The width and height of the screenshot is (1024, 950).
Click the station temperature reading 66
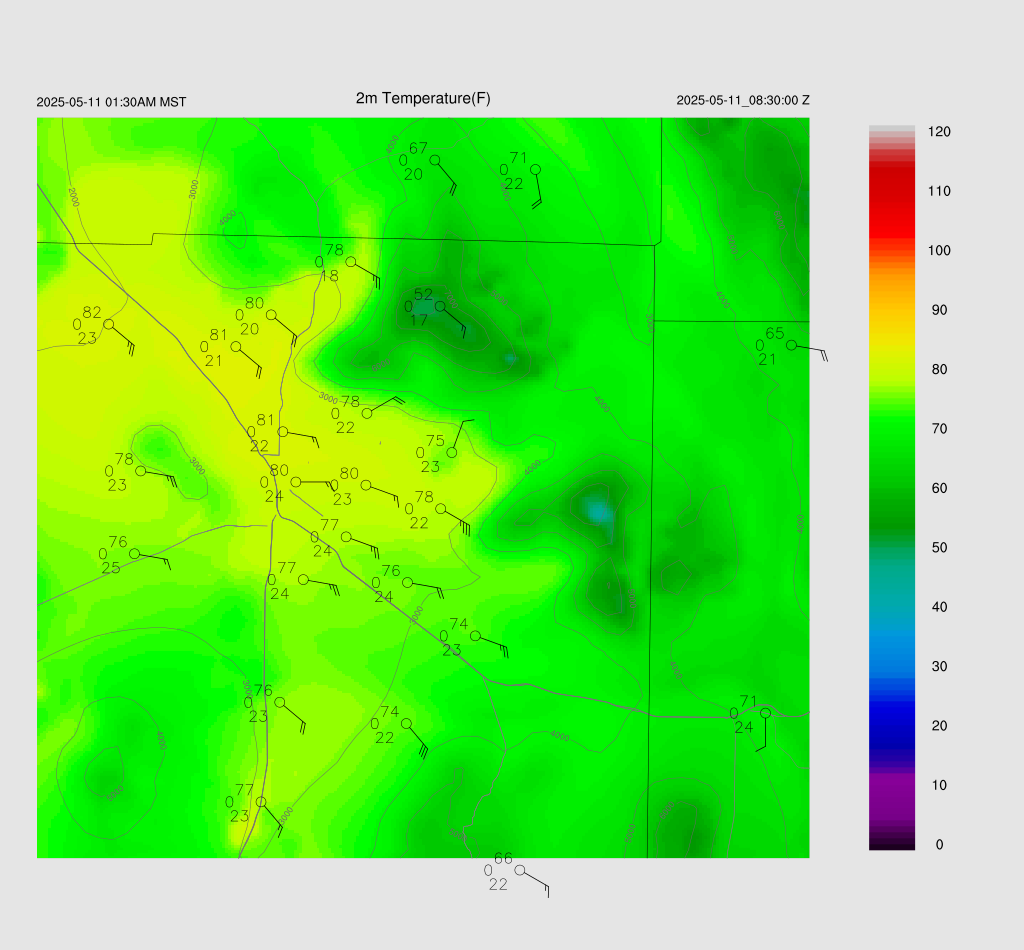[504, 859]
